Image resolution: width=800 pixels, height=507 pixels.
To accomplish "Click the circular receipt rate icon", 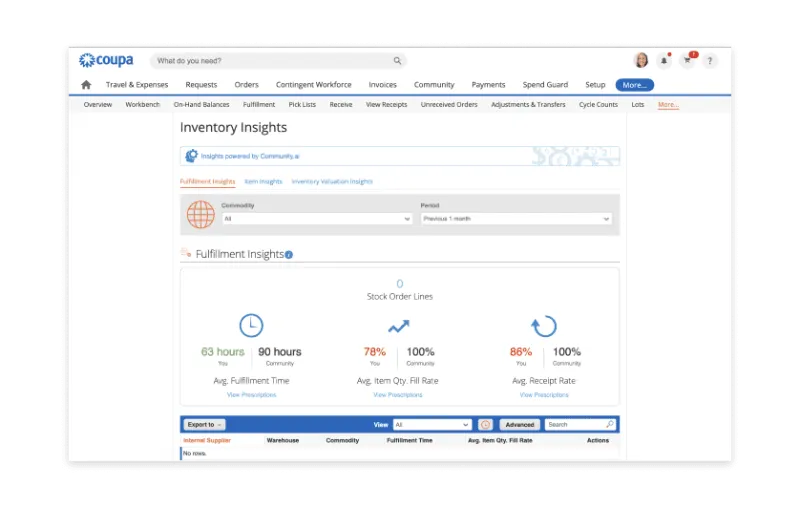I will (544, 326).
